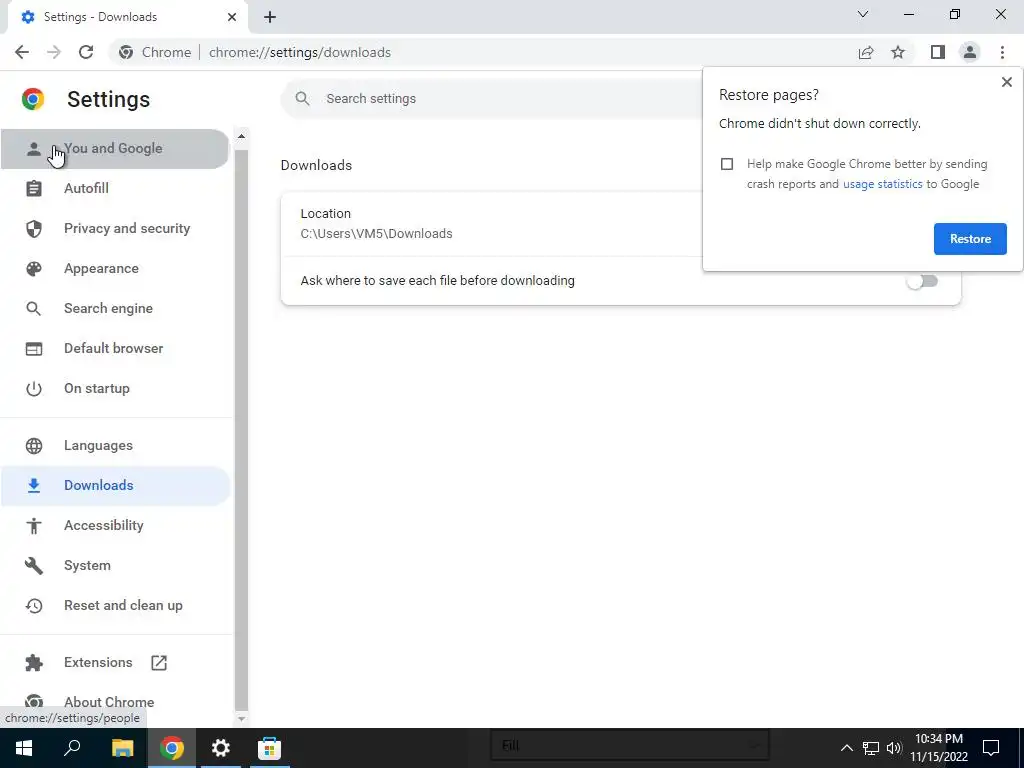Open Autofill settings
The height and width of the screenshot is (768, 1024).
point(115,189)
